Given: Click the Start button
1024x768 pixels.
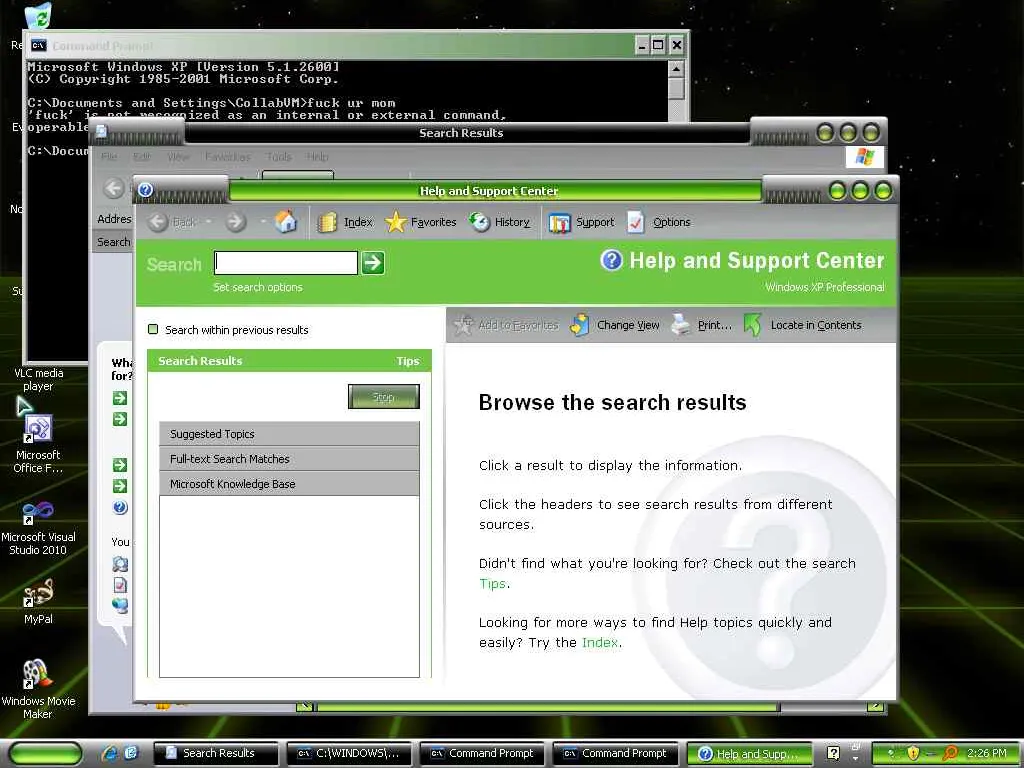Looking at the screenshot, I should coord(45,753).
